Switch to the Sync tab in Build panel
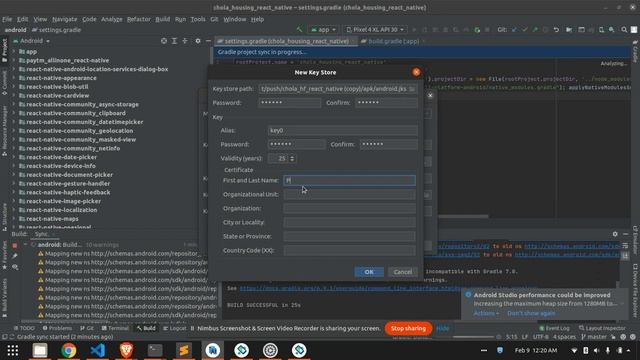The image size is (640, 360). coord(41,234)
